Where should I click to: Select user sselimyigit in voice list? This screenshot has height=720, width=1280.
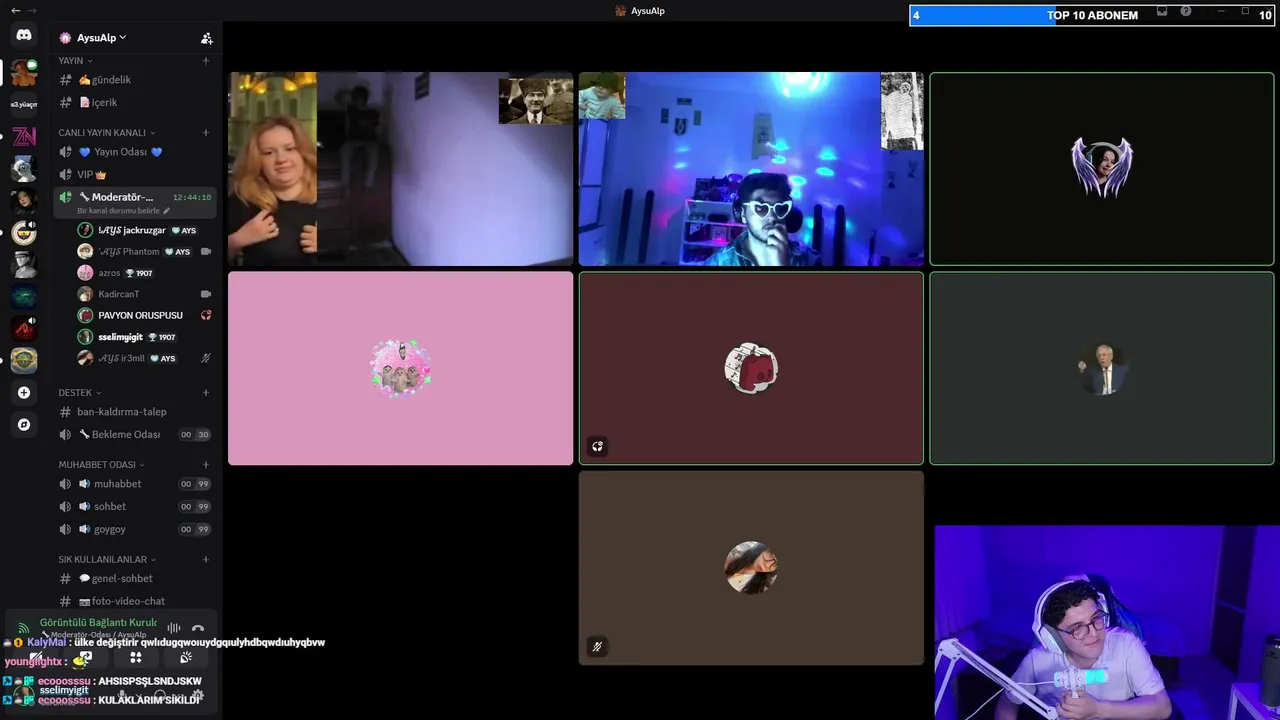[145, 337]
